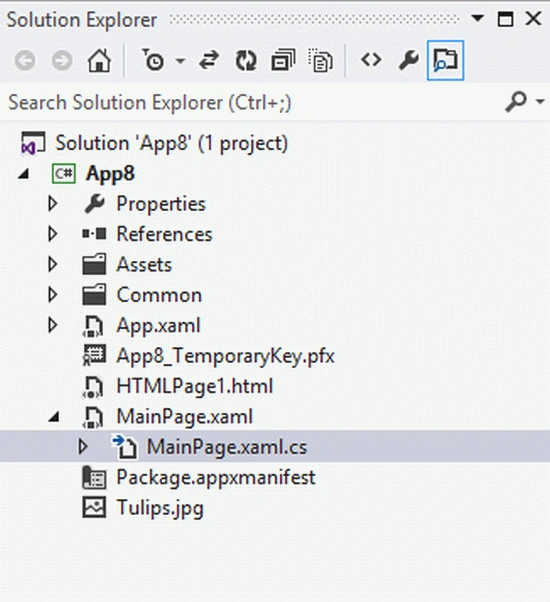Select MainPage.xaml file
The image size is (550, 602).
point(185,417)
